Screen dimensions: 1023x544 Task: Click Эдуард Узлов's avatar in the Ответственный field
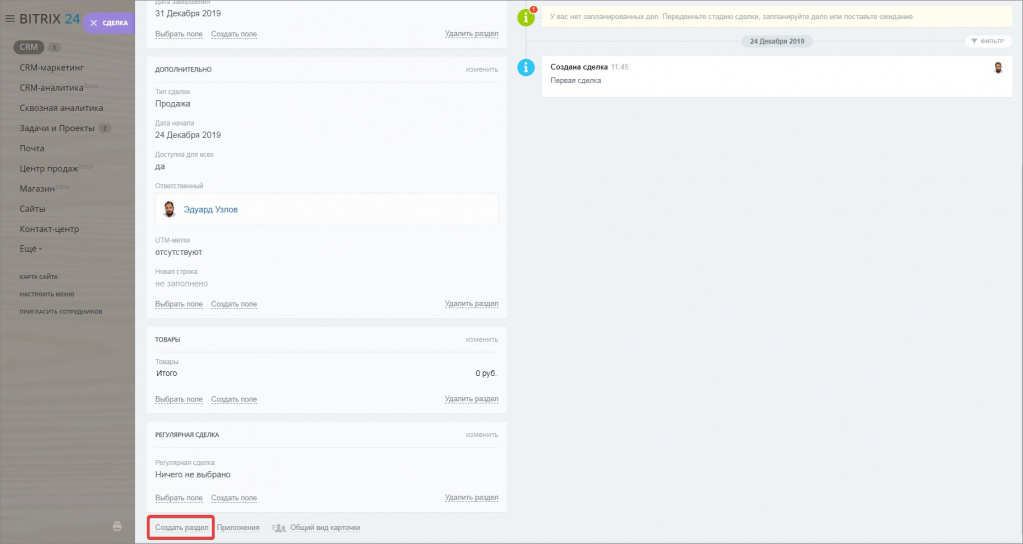point(170,209)
